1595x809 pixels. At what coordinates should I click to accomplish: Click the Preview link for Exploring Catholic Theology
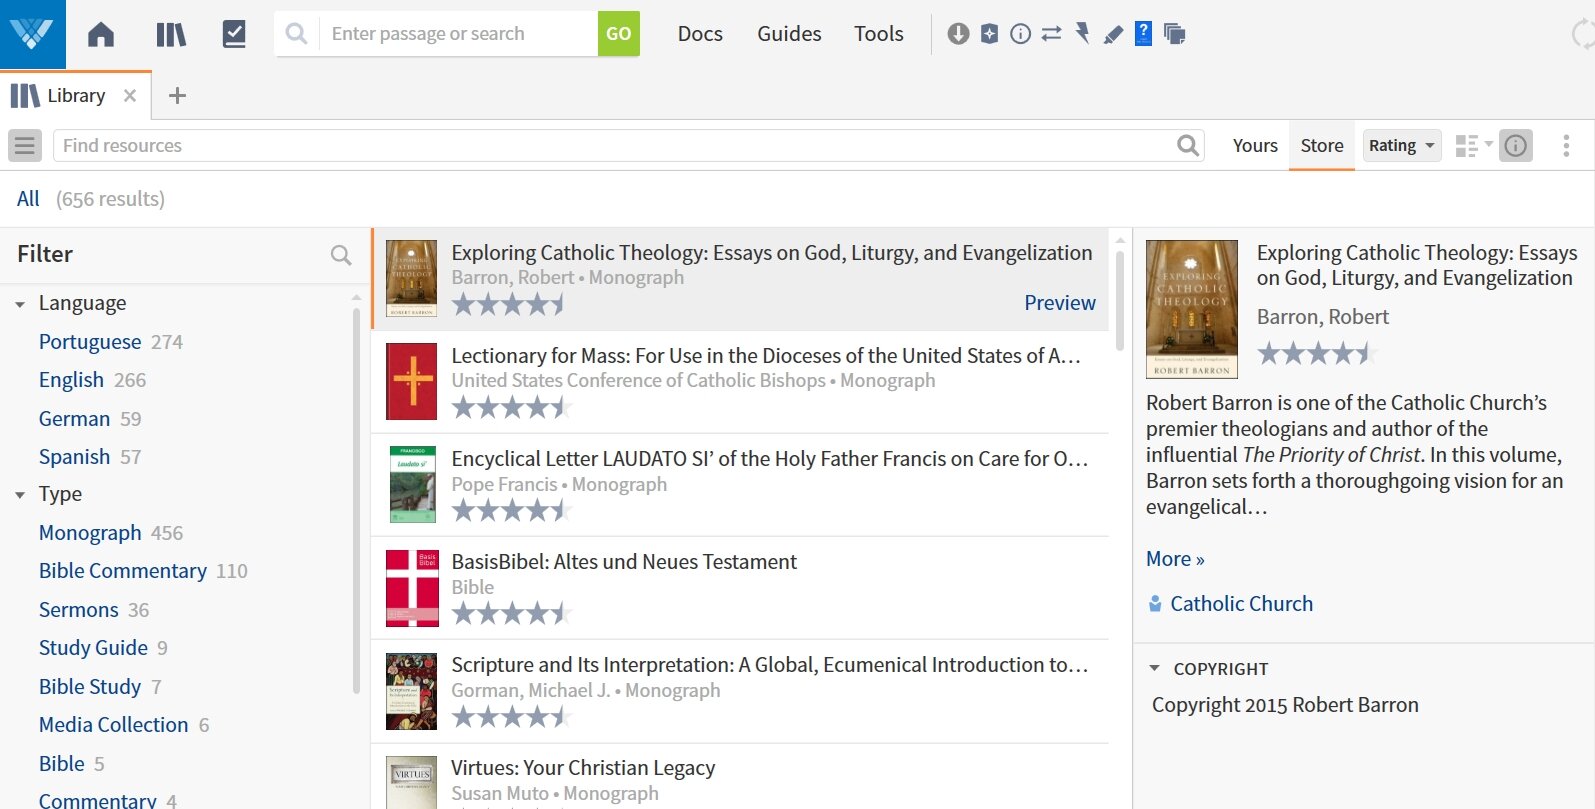(x=1060, y=303)
